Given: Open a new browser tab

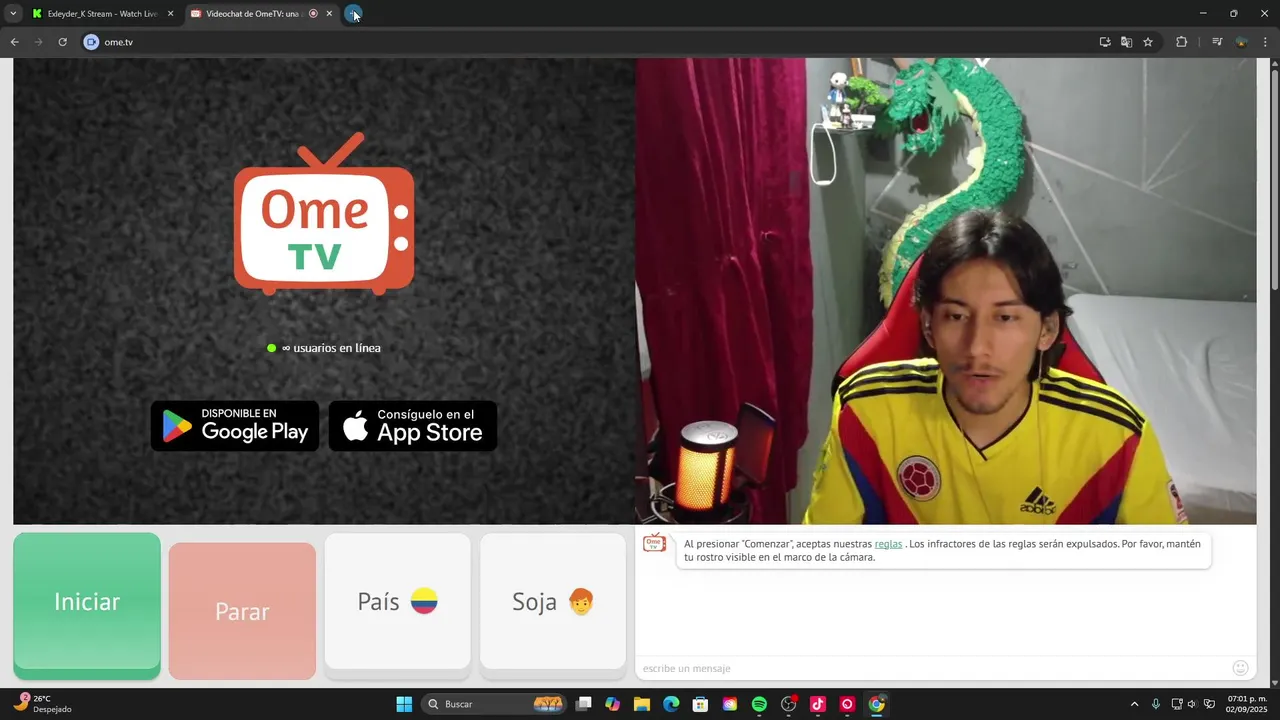Looking at the screenshot, I should pyautogui.click(x=353, y=14).
